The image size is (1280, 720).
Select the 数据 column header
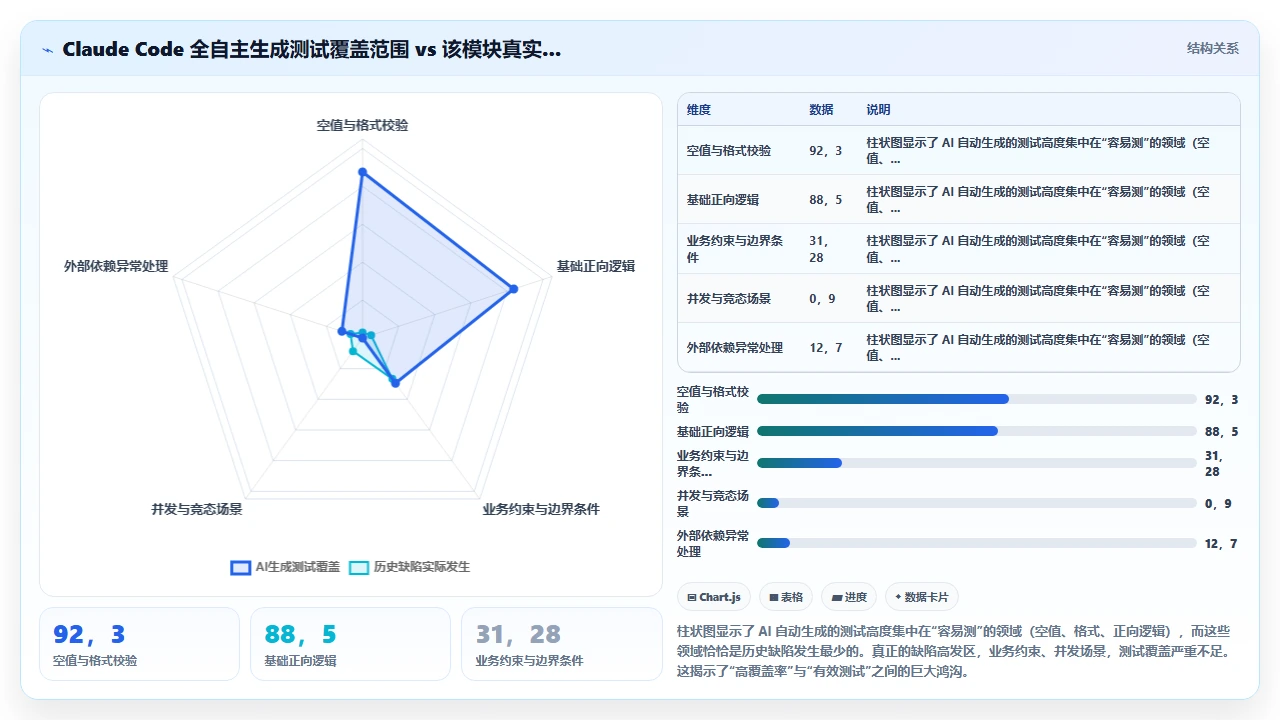[x=821, y=110]
